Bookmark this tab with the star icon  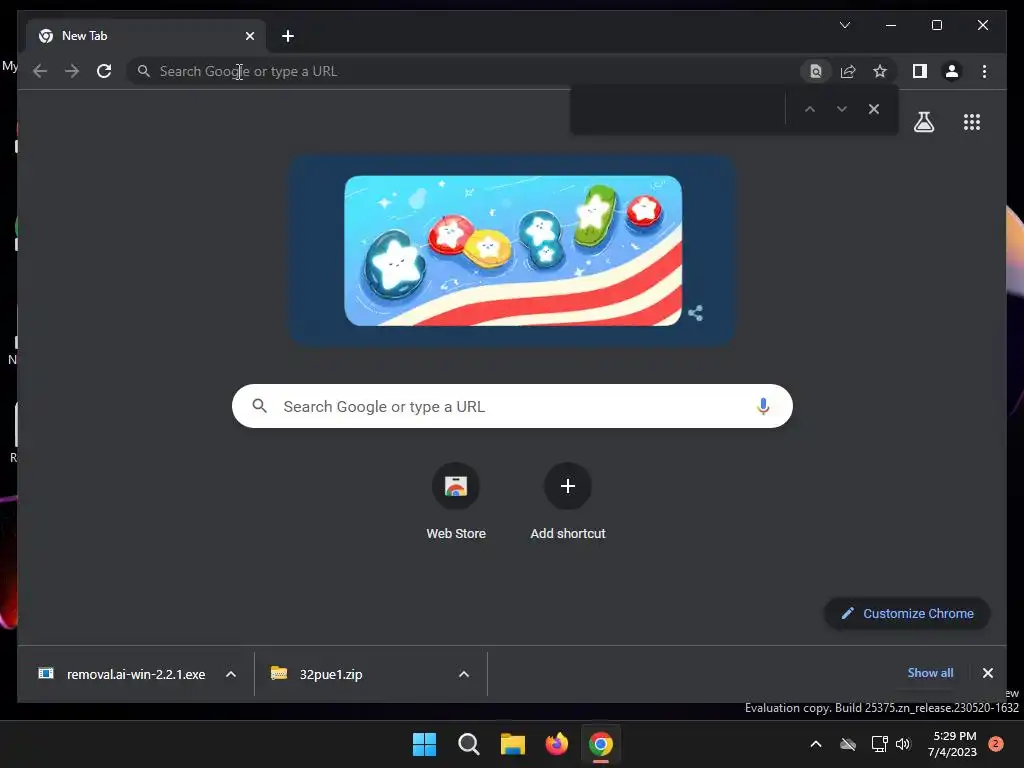(880, 71)
